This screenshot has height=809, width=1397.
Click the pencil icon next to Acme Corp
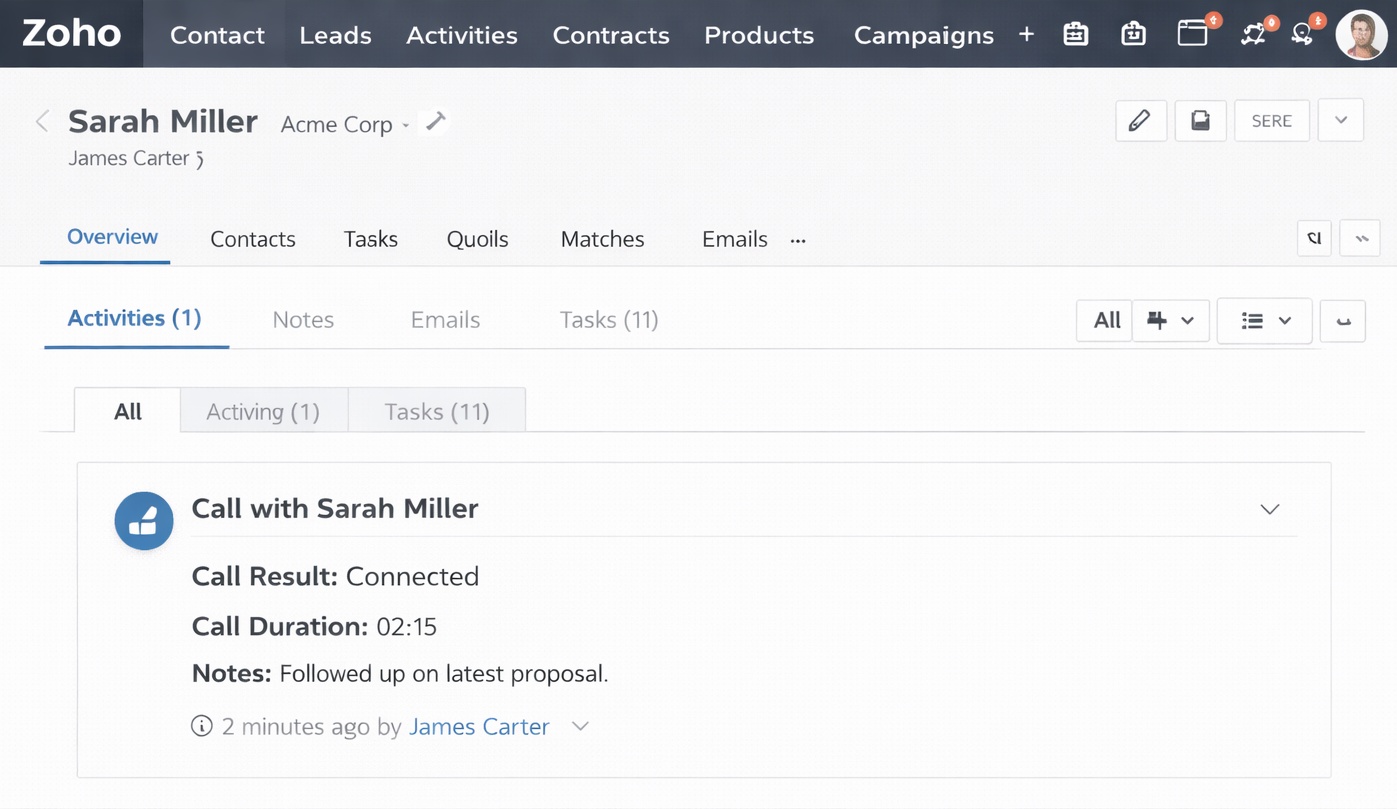click(x=435, y=122)
